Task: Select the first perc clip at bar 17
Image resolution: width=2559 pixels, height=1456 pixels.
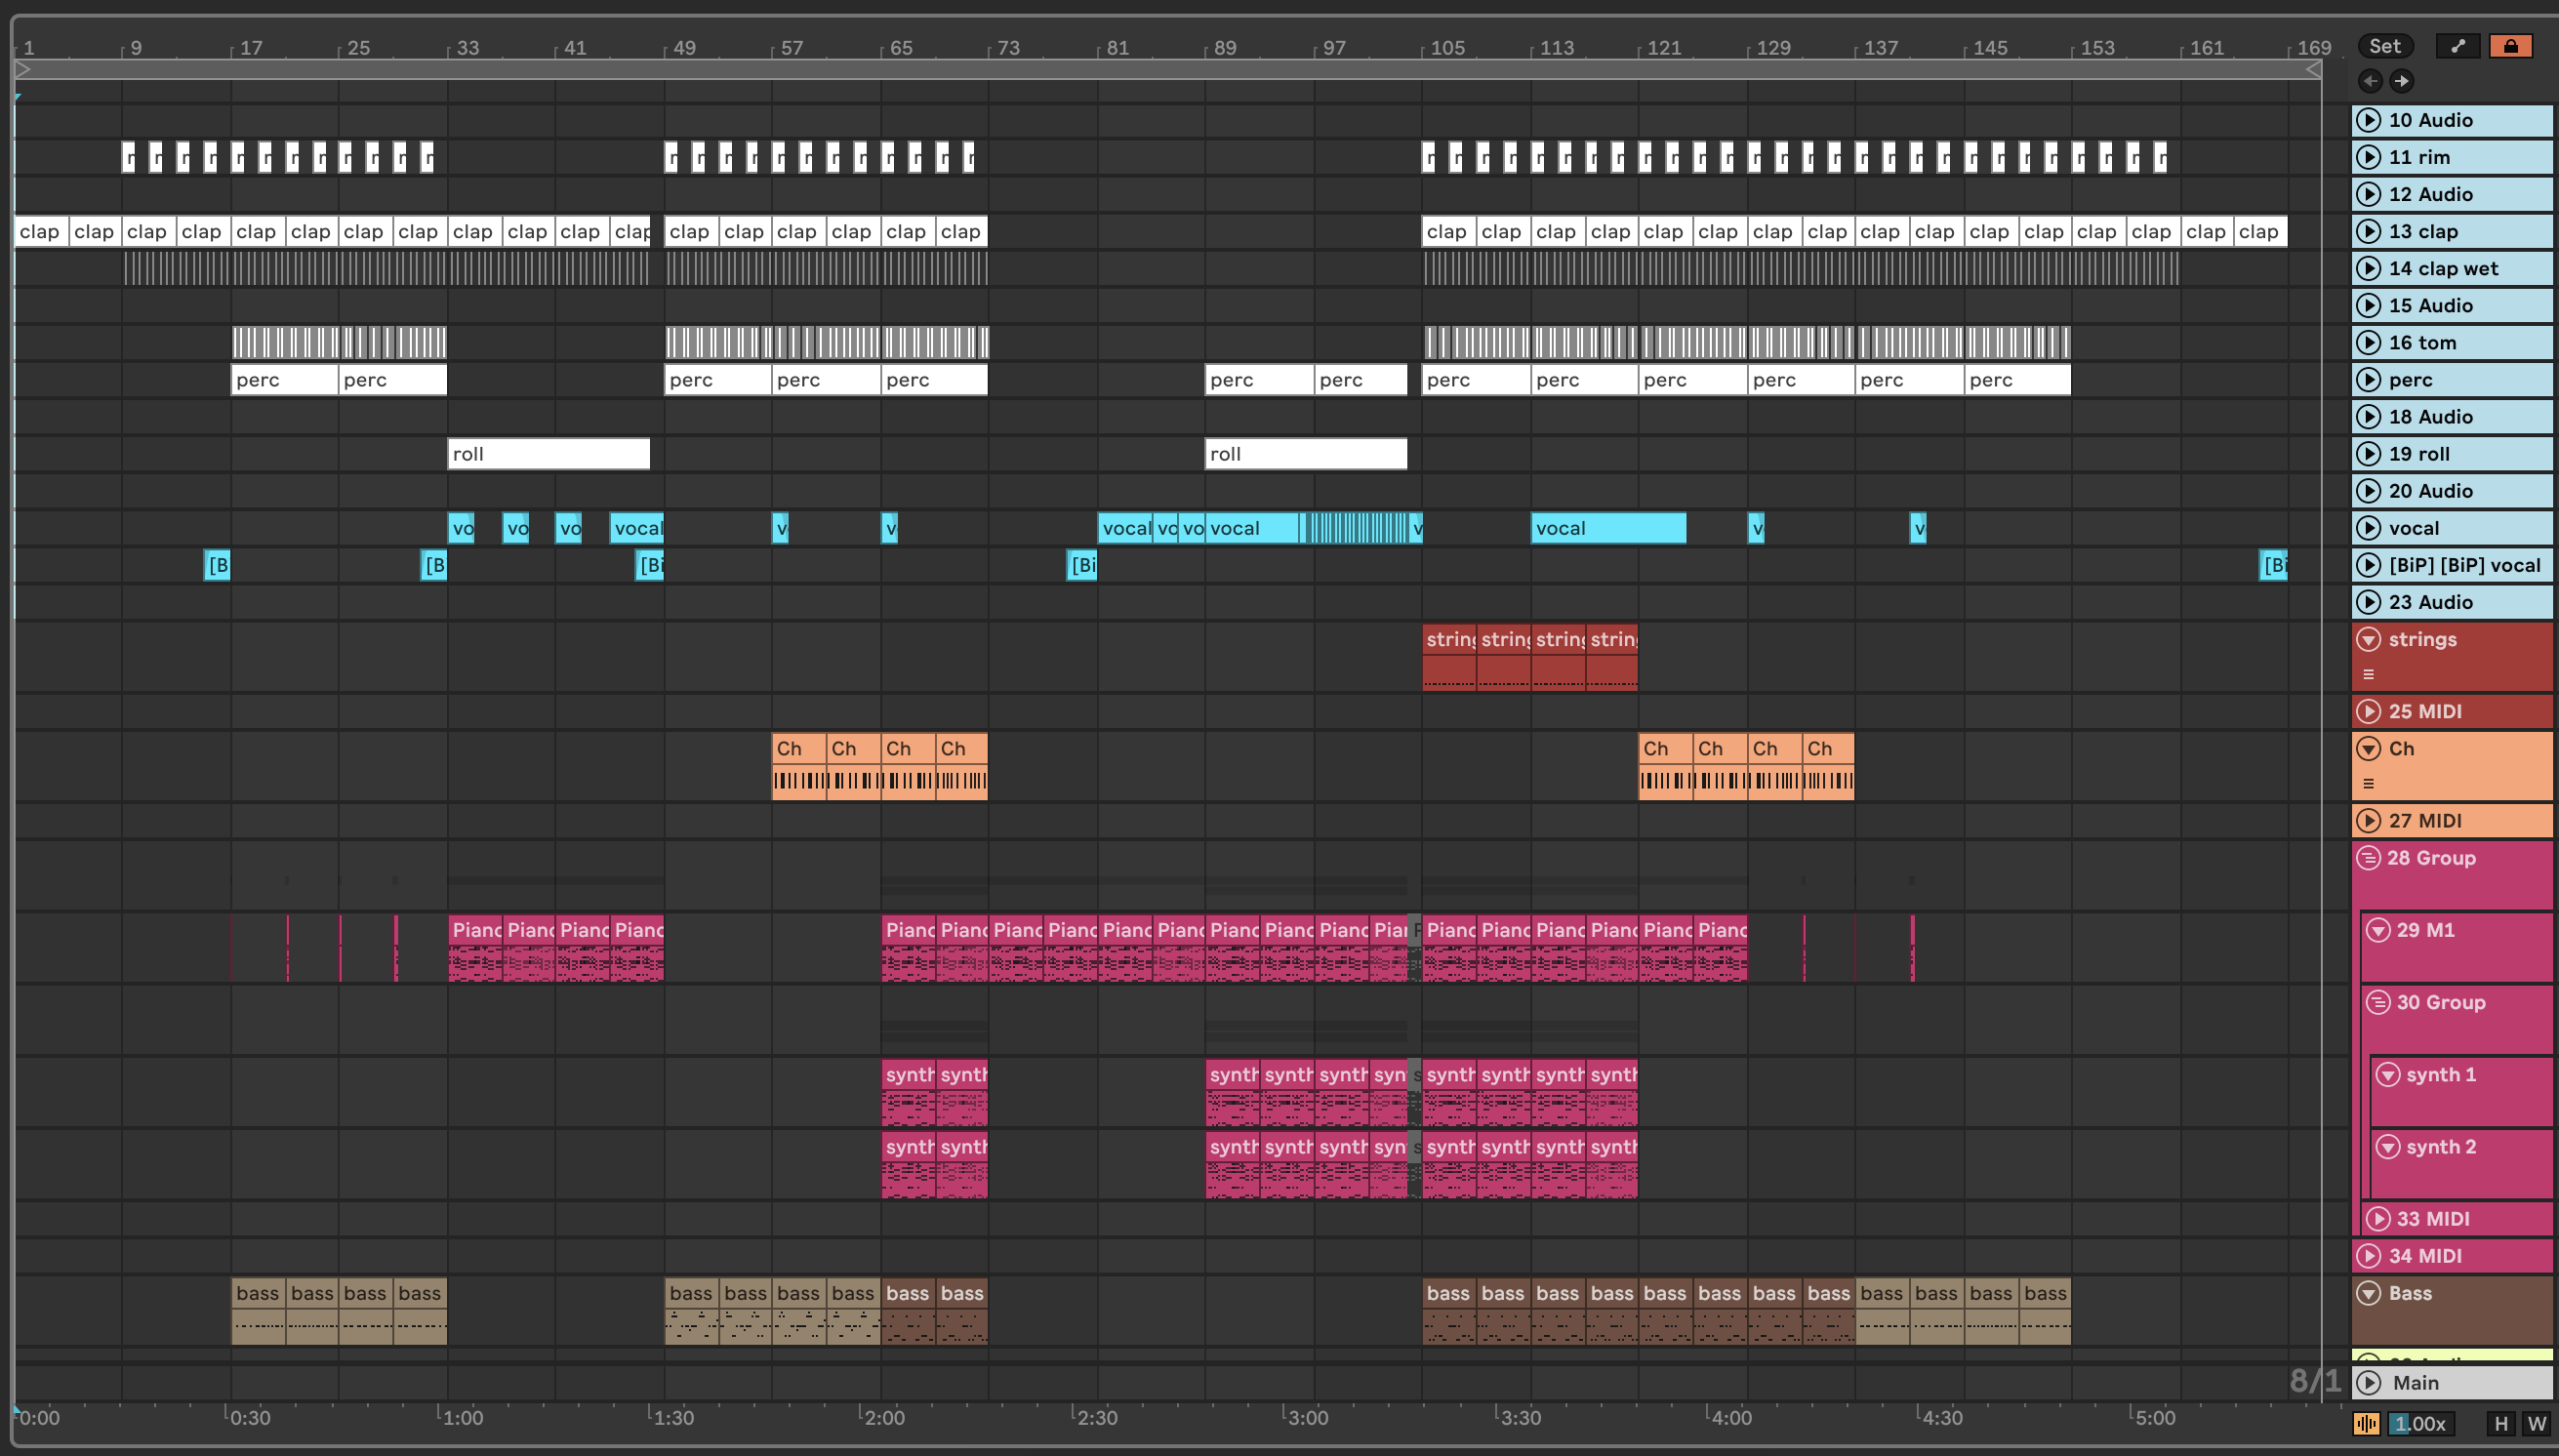Action: pos(284,379)
